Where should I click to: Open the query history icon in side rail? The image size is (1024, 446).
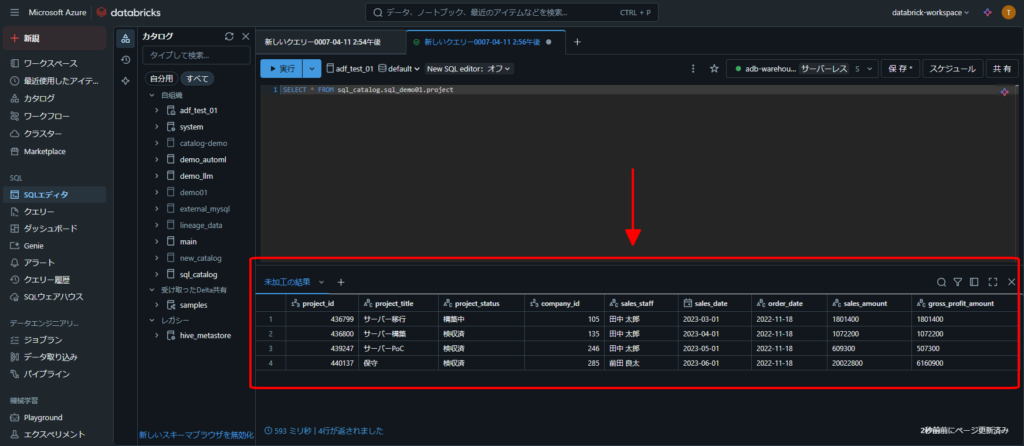(125, 59)
